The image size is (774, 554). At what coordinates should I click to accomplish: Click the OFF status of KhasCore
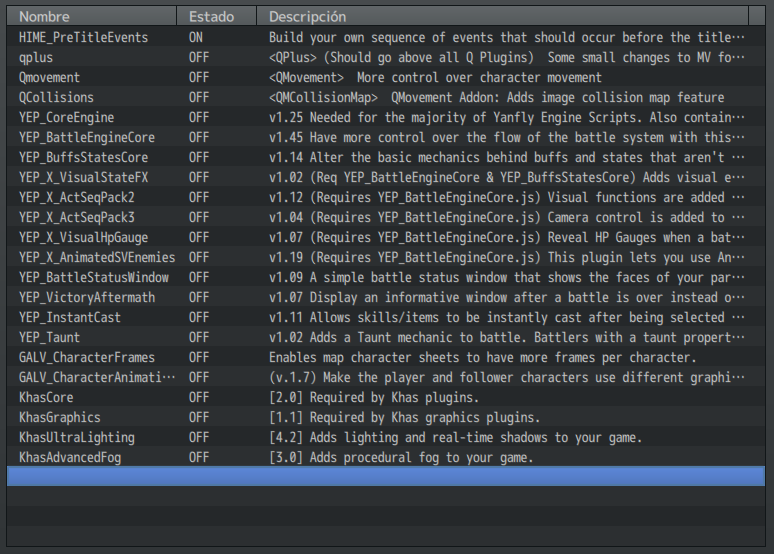(x=198, y=397)
